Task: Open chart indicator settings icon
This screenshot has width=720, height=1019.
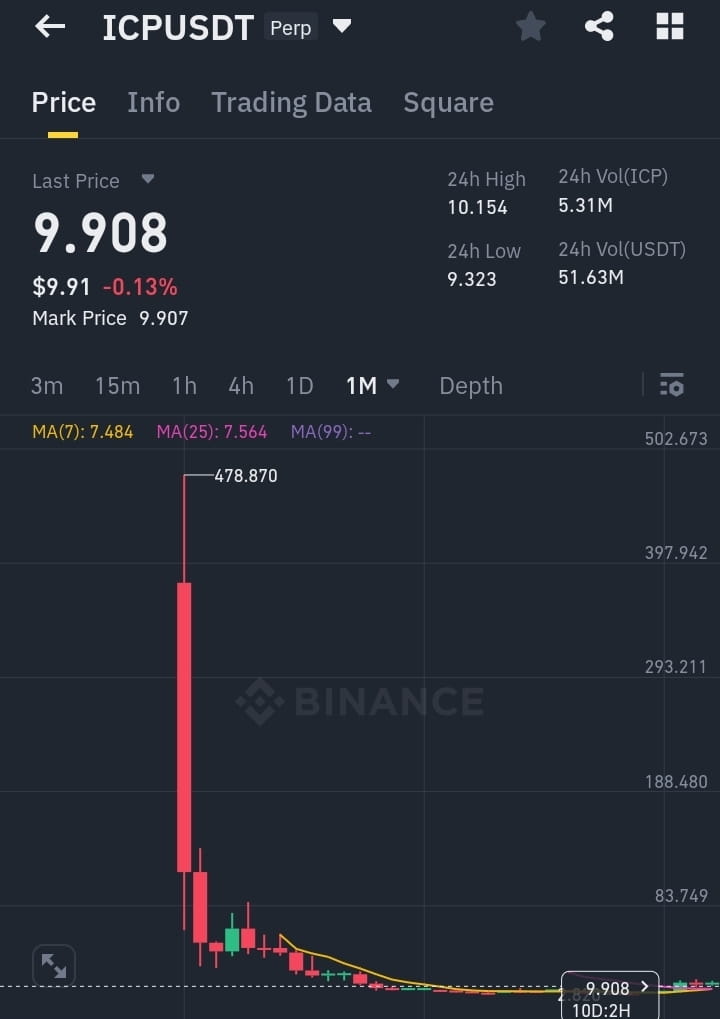Action: coord(672,385)
